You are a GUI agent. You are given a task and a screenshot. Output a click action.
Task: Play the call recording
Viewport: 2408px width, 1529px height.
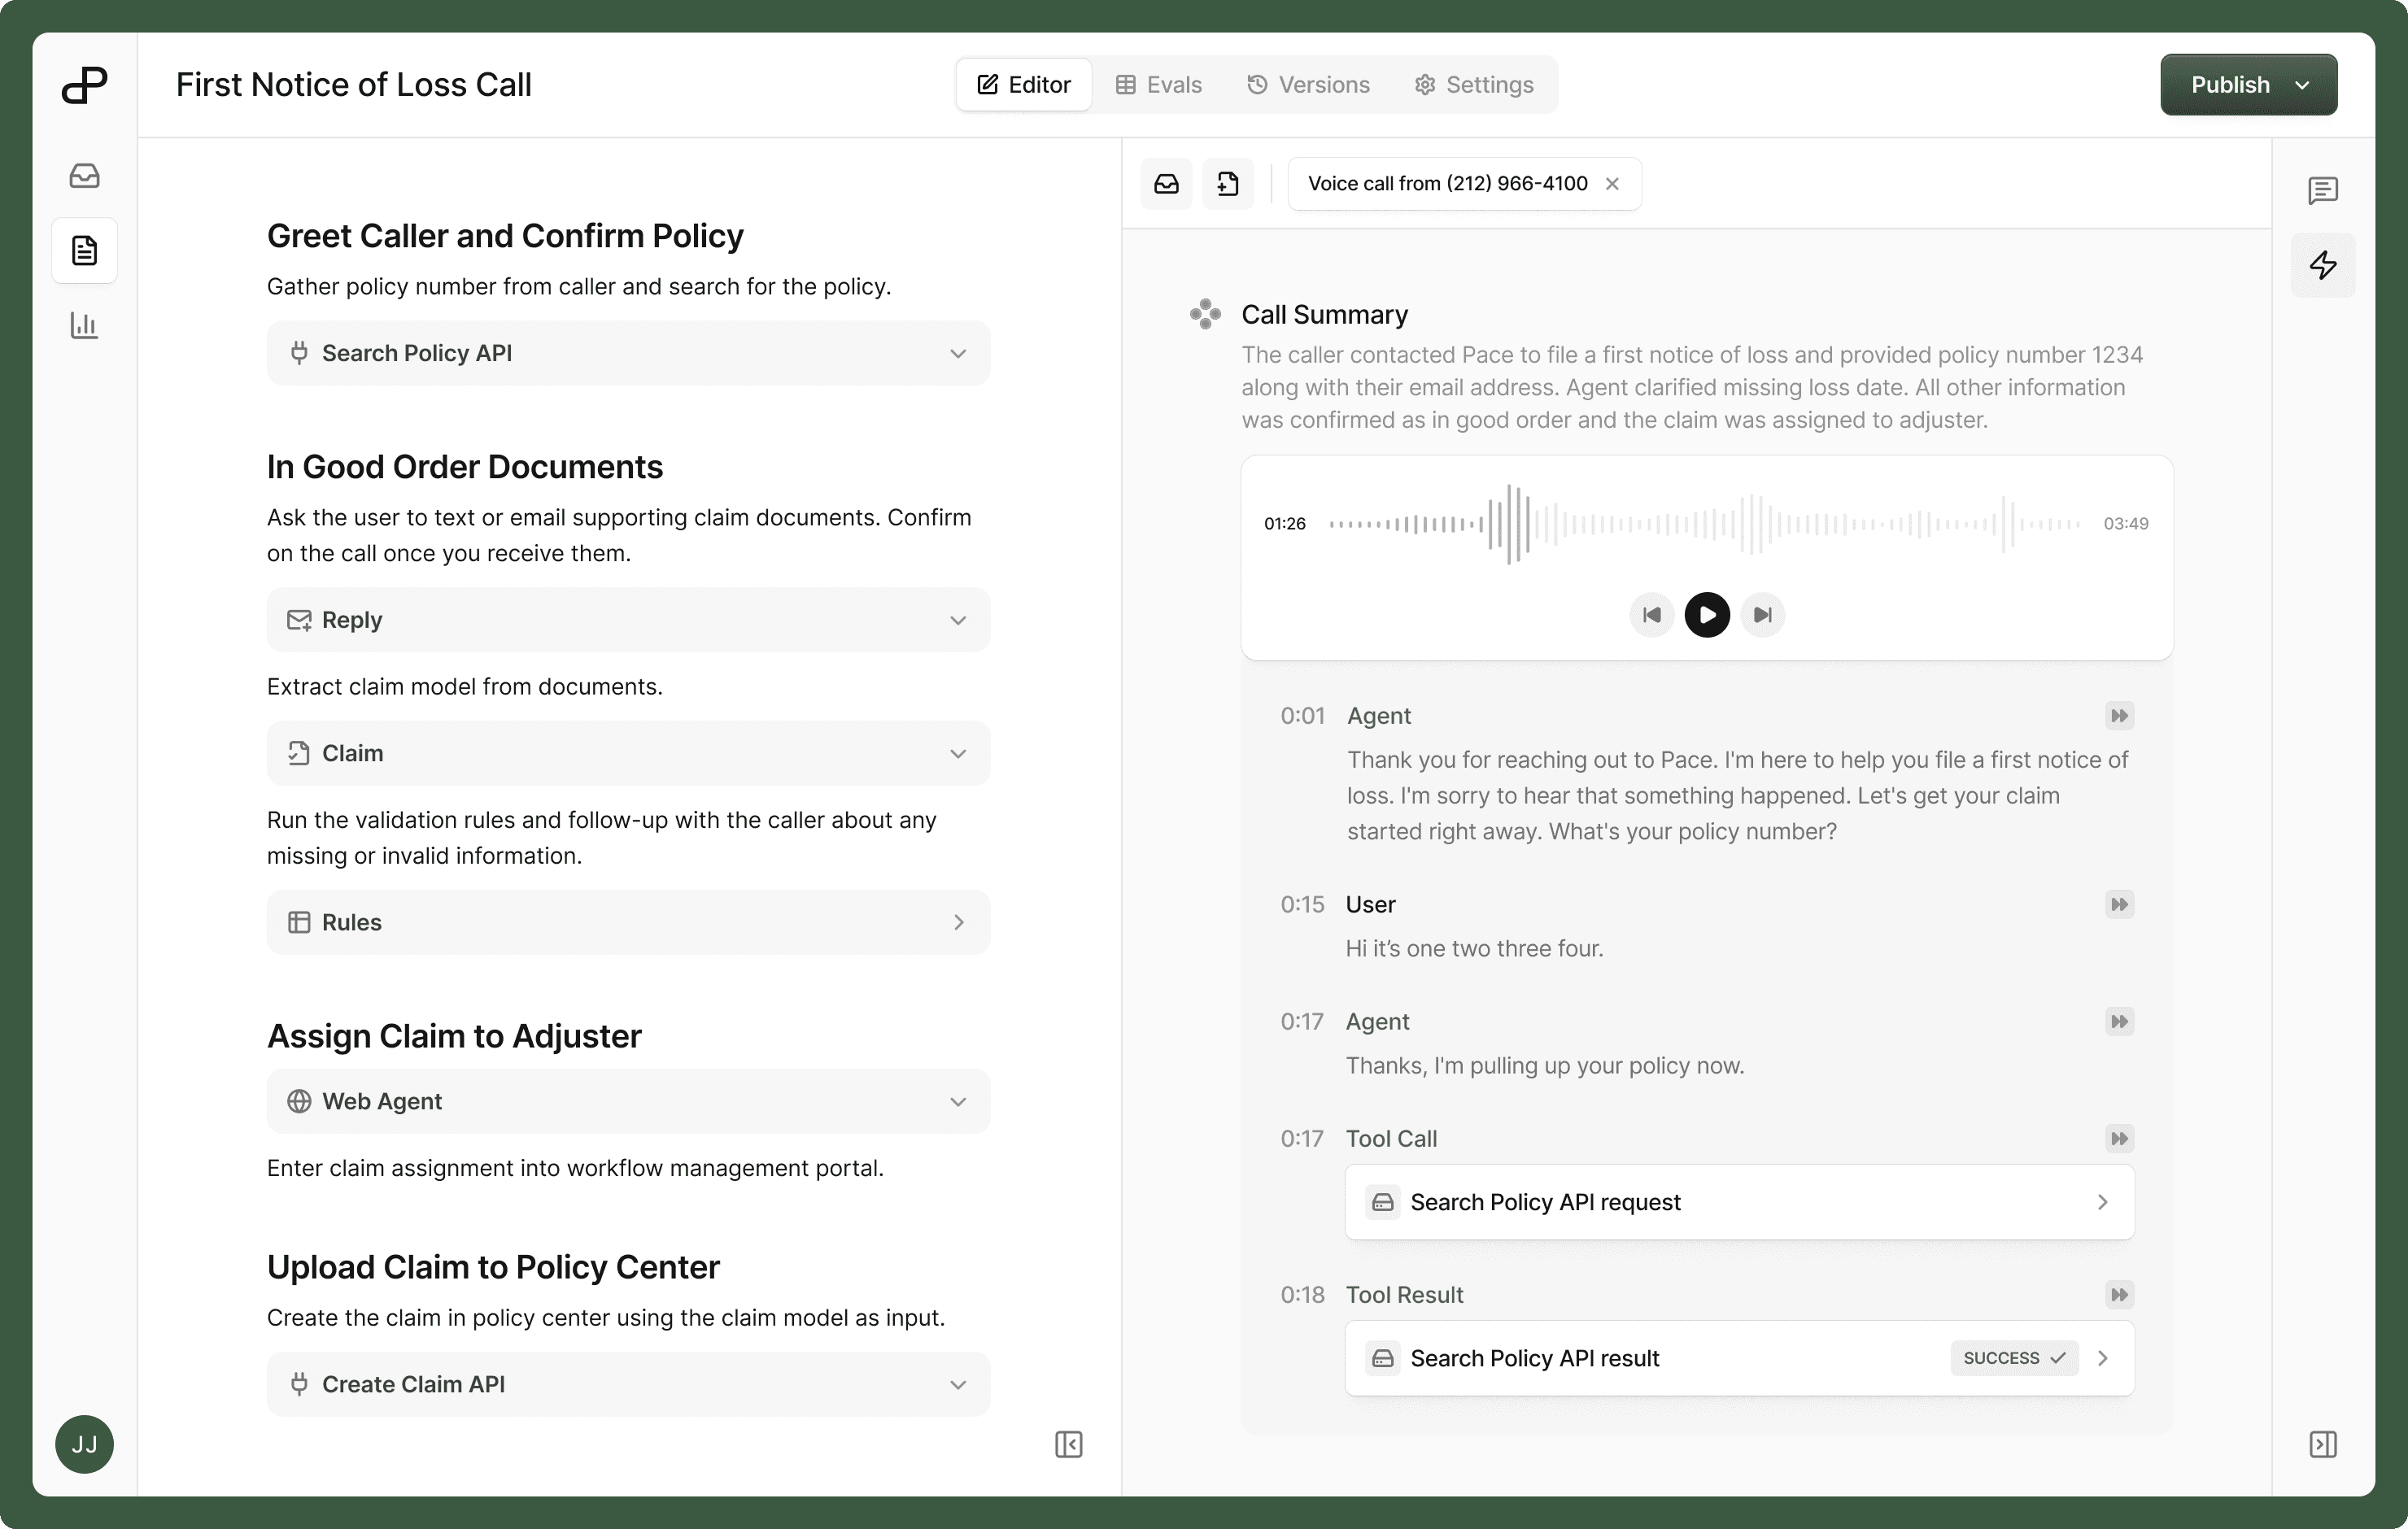pos(1706,615)
